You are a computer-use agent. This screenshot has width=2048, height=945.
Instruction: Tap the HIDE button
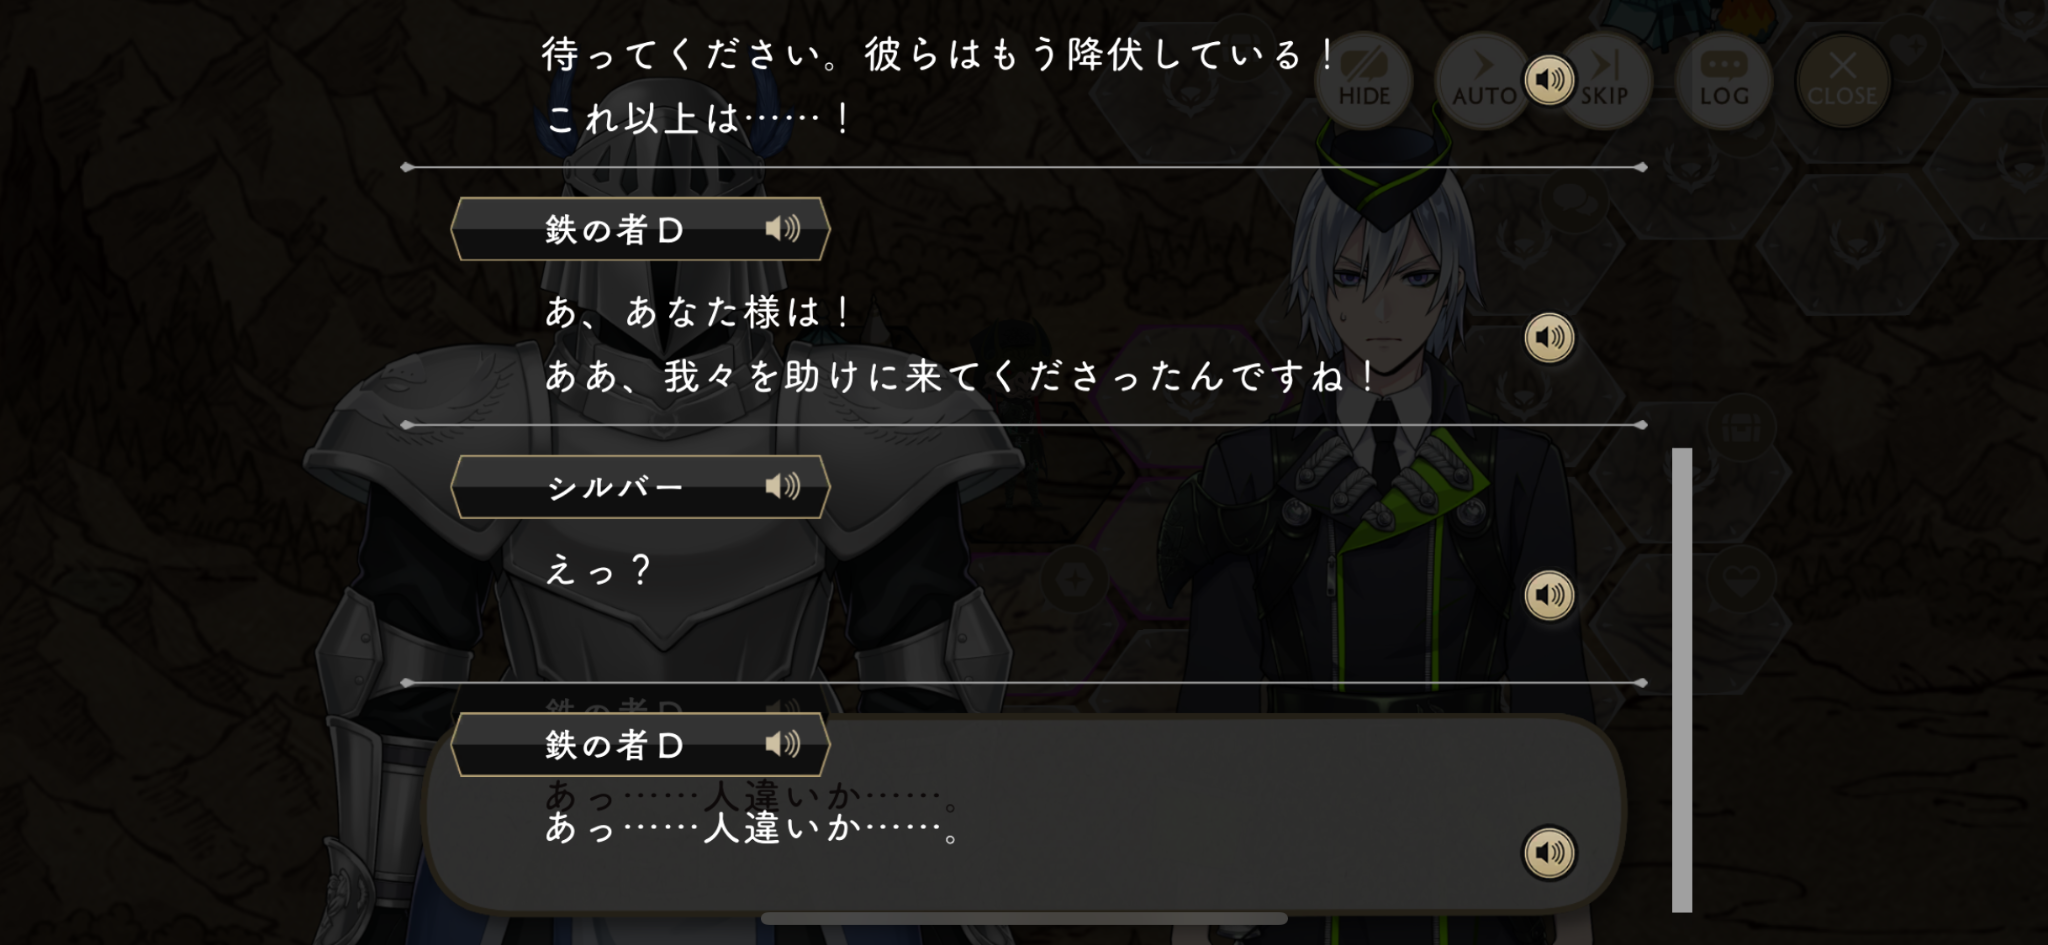click(x=1364, y=80)
